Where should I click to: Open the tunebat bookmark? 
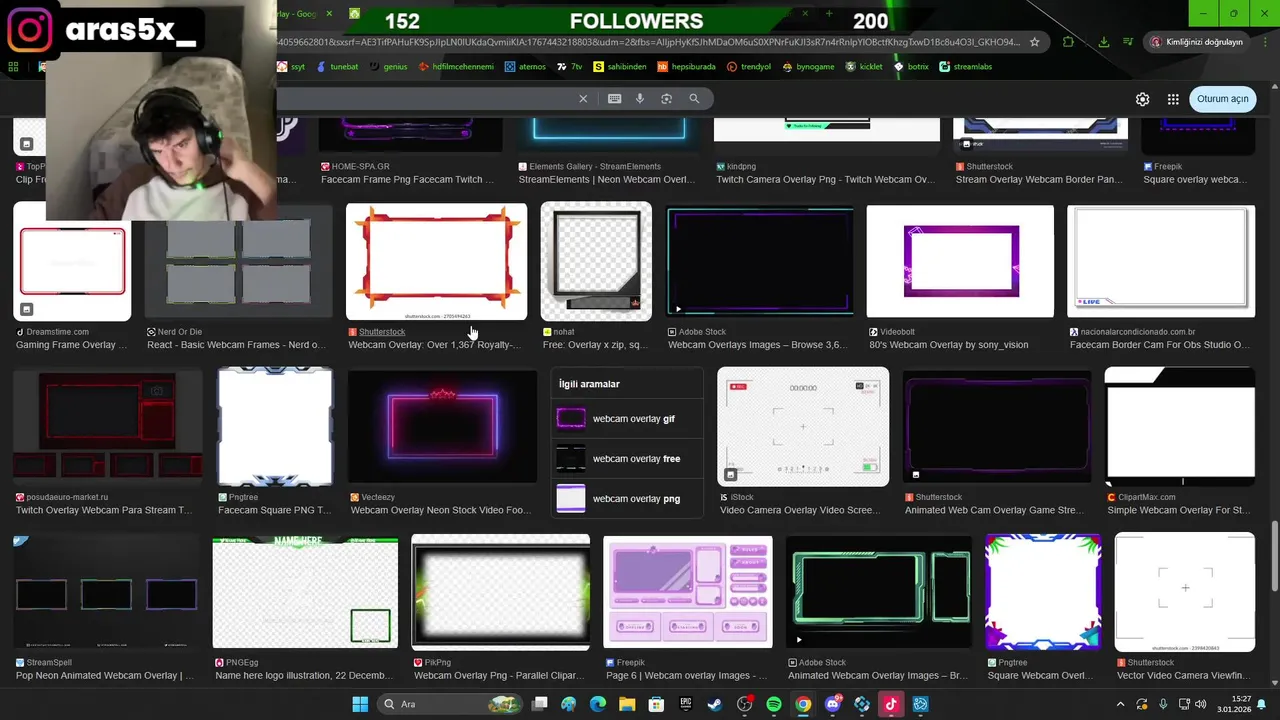[337, 67]
